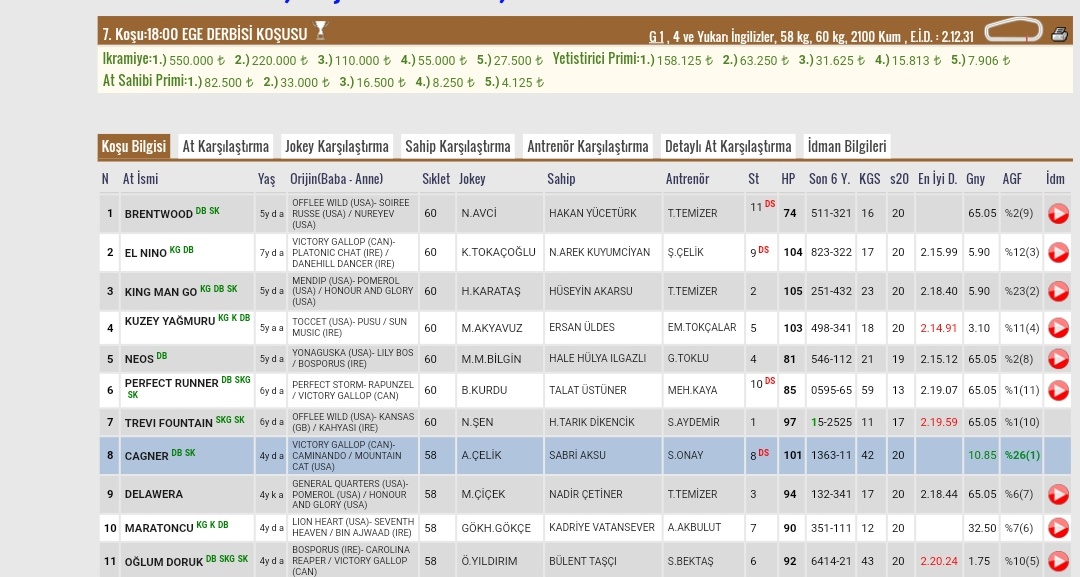Click Gny value 10.85 for CAGNER
The image size is (1080, 577).
982,455
